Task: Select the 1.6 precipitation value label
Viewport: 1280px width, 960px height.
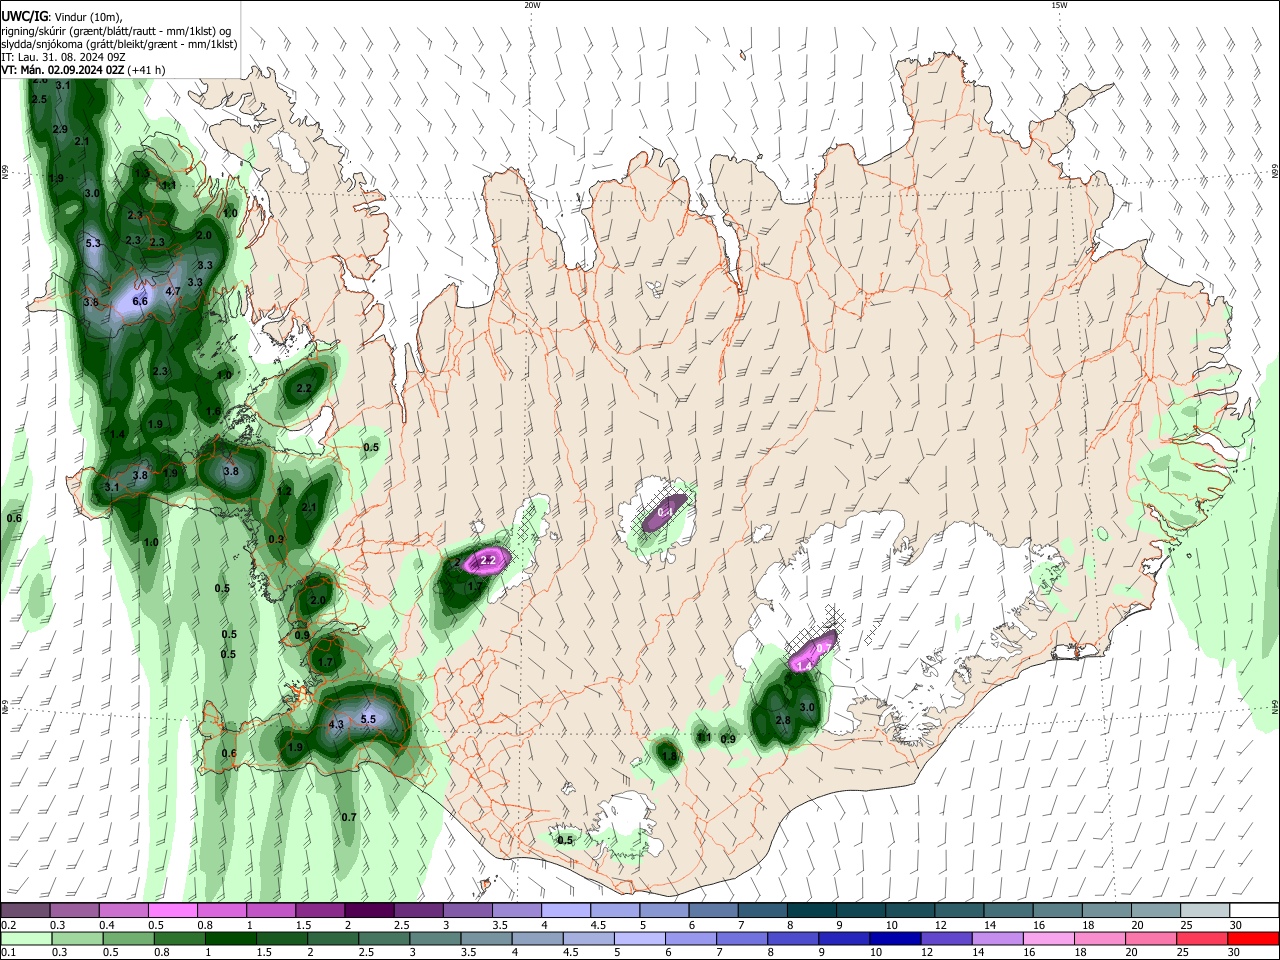Action: click(213, 412)
